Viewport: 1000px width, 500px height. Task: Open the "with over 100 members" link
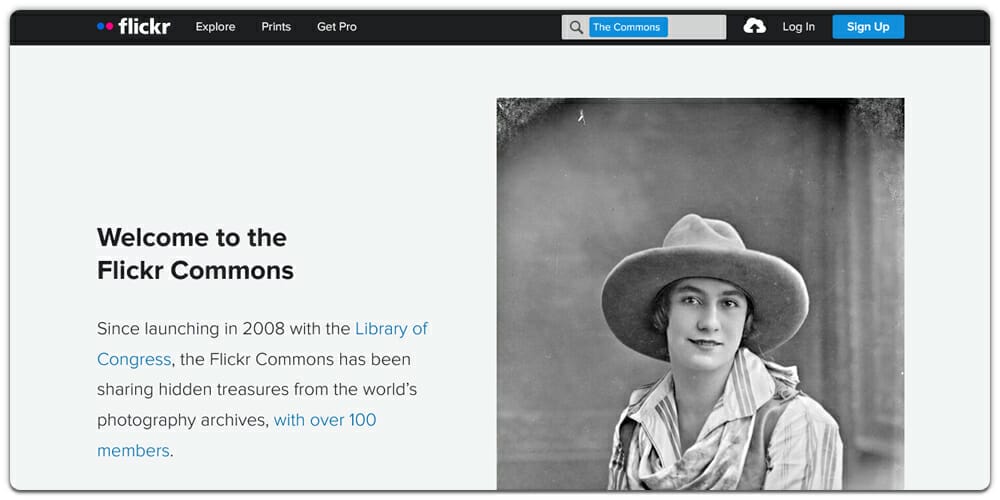[x=237, y=436]
